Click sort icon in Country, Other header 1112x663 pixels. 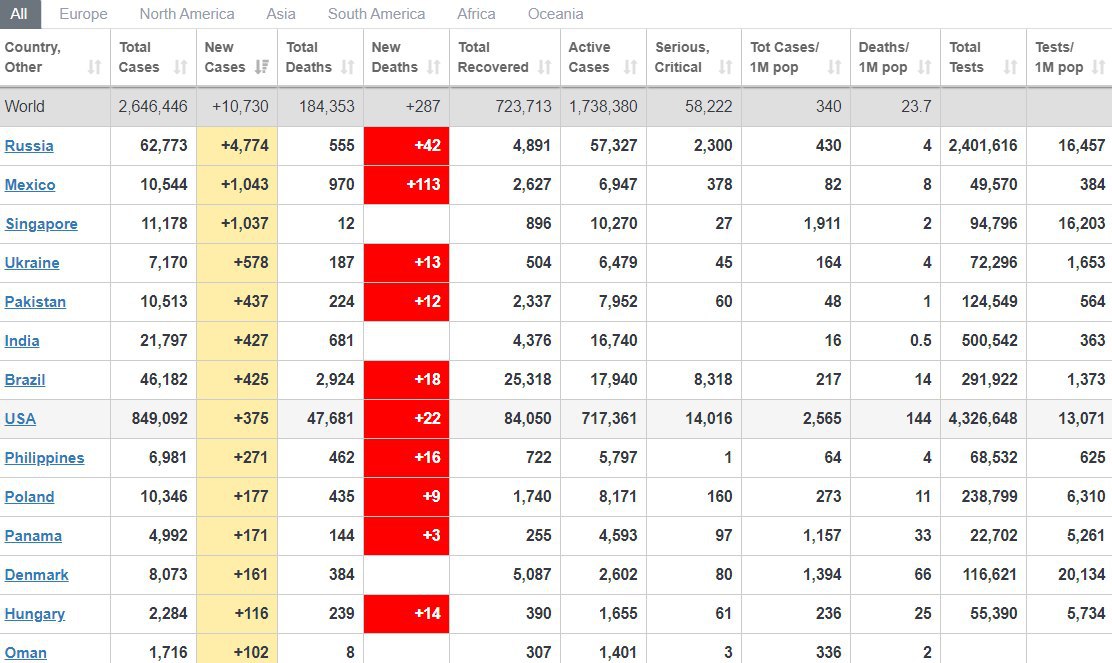(x=94, y=67)
